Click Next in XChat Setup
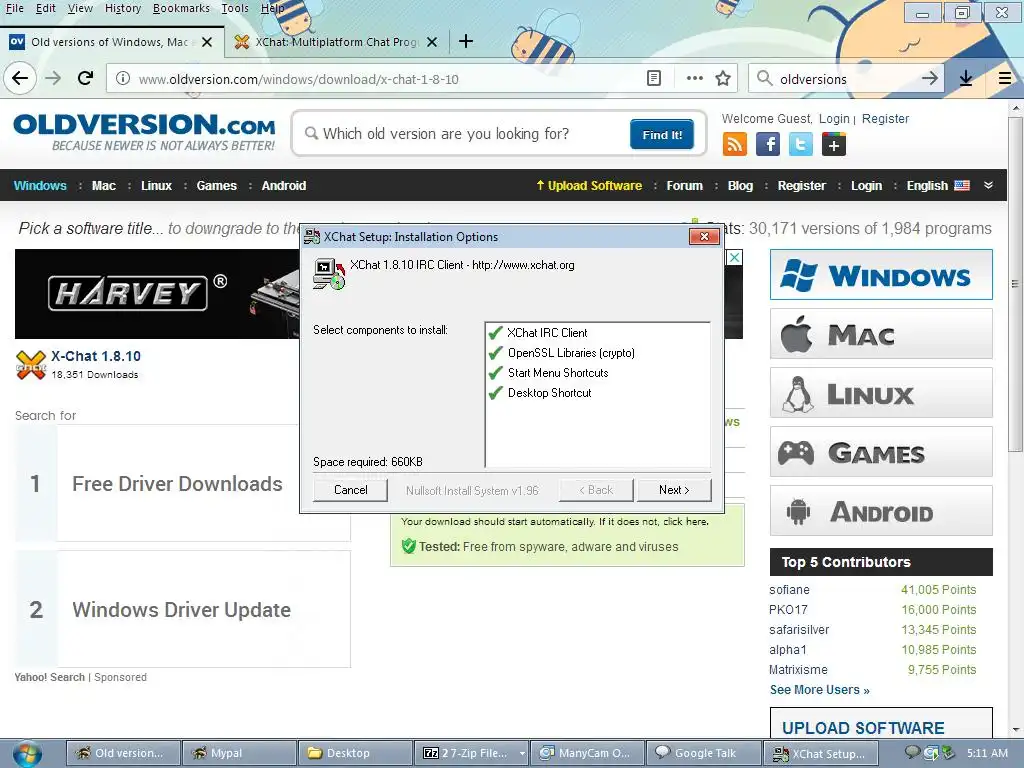Viewport: 1024px width, 768px height. [674, 490]
